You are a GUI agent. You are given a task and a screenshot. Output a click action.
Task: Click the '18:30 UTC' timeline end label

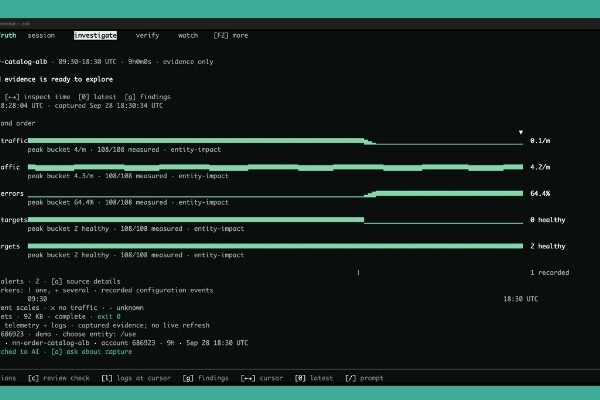tap(520, 299)
